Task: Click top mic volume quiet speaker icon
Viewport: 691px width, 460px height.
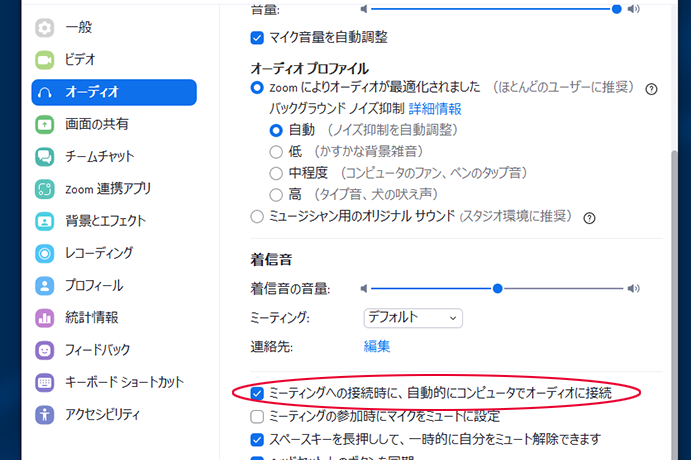Action: point(364,9)
